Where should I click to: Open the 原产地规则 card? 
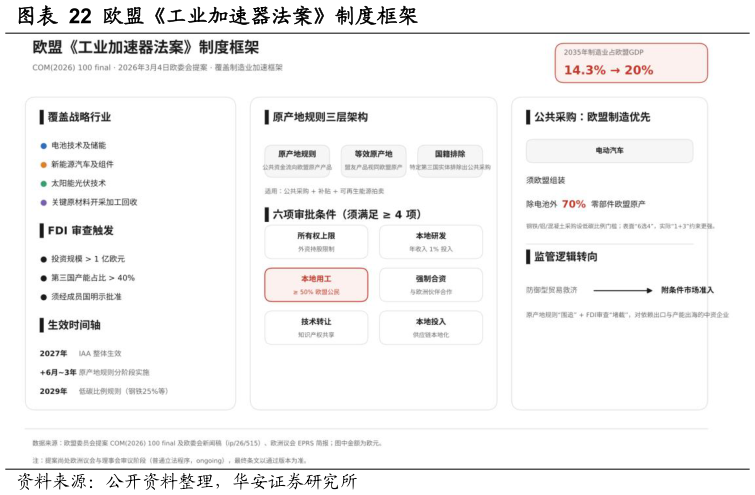tap(297, 160)
